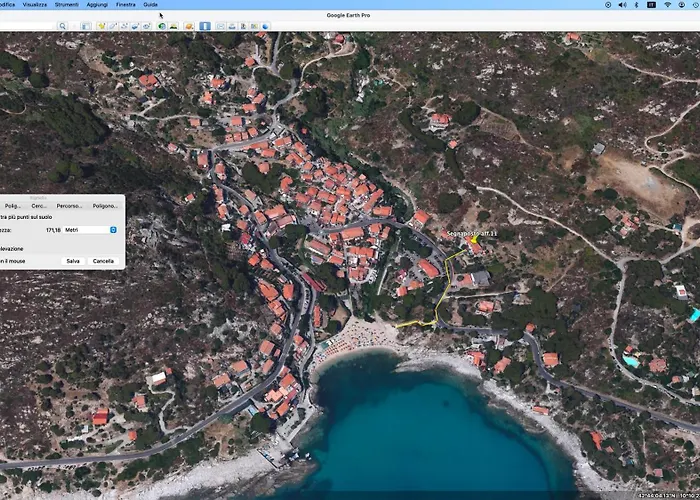Viewport: 700px width, 500px height.
Task: Click the email envelope toolbar icon
Action: [221, 25]
